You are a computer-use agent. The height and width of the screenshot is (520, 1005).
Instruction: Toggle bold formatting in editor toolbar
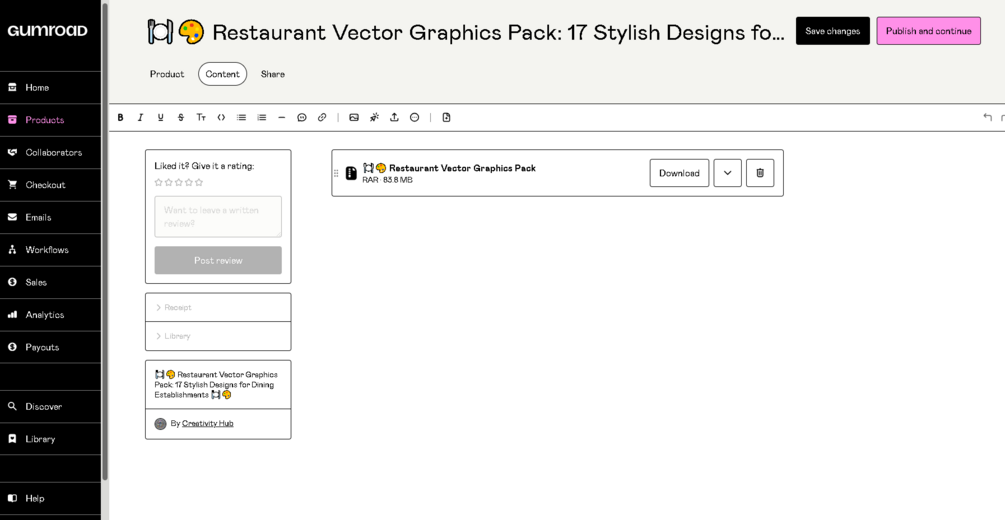(120, 117)
